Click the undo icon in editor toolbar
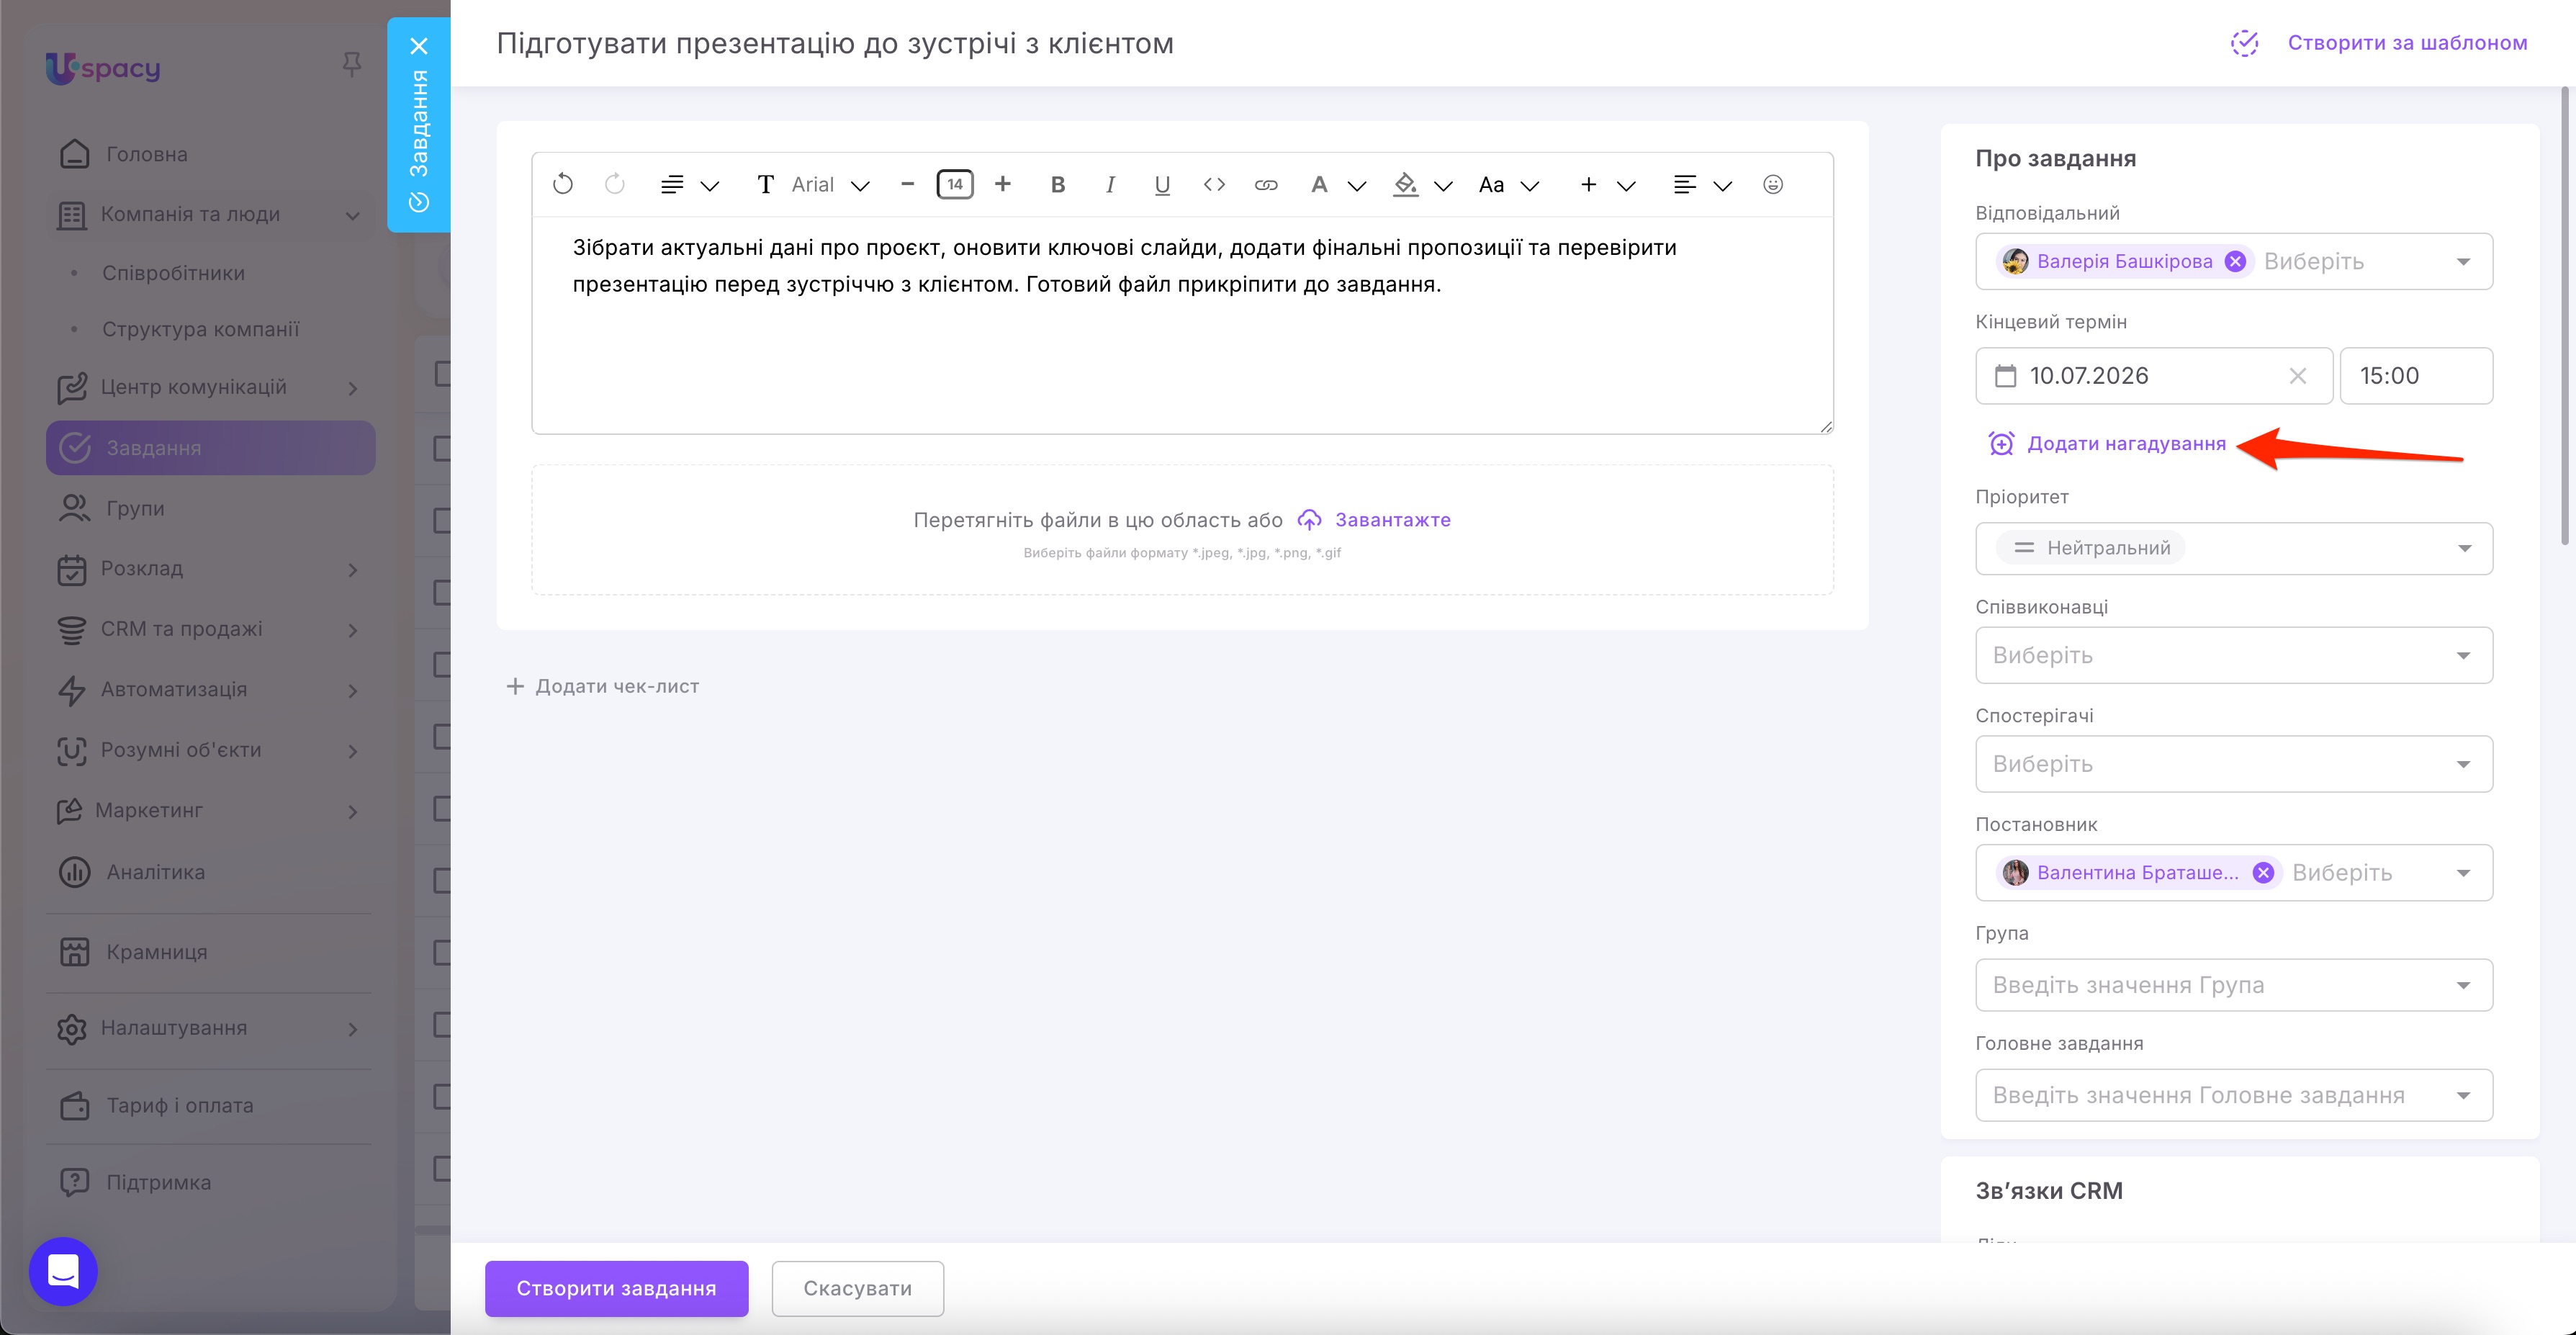 563,184
